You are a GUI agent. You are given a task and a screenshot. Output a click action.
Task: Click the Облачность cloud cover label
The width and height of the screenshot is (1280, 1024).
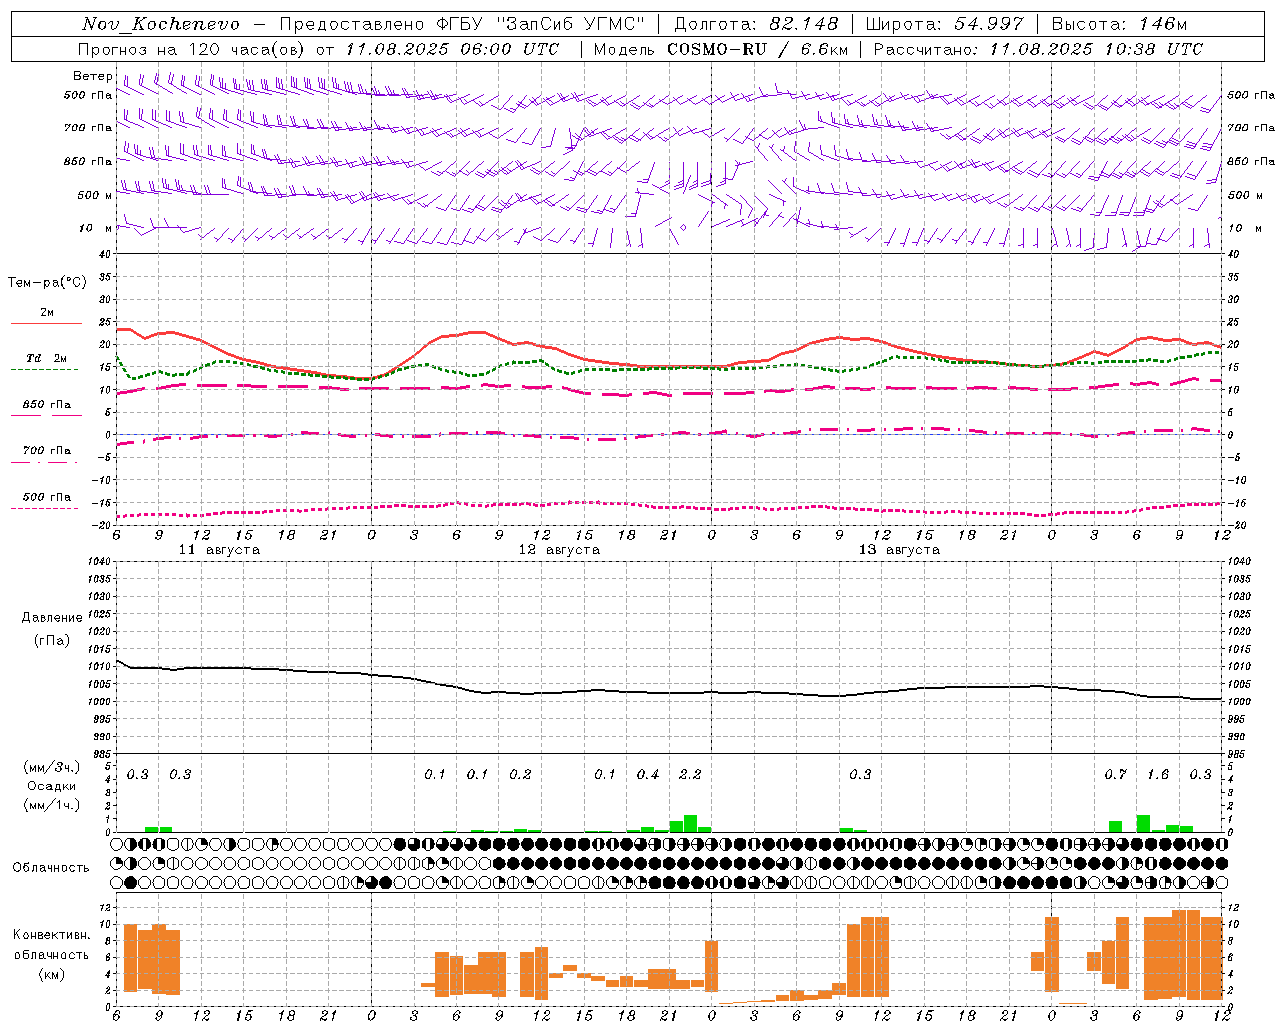tap(51, 867)
